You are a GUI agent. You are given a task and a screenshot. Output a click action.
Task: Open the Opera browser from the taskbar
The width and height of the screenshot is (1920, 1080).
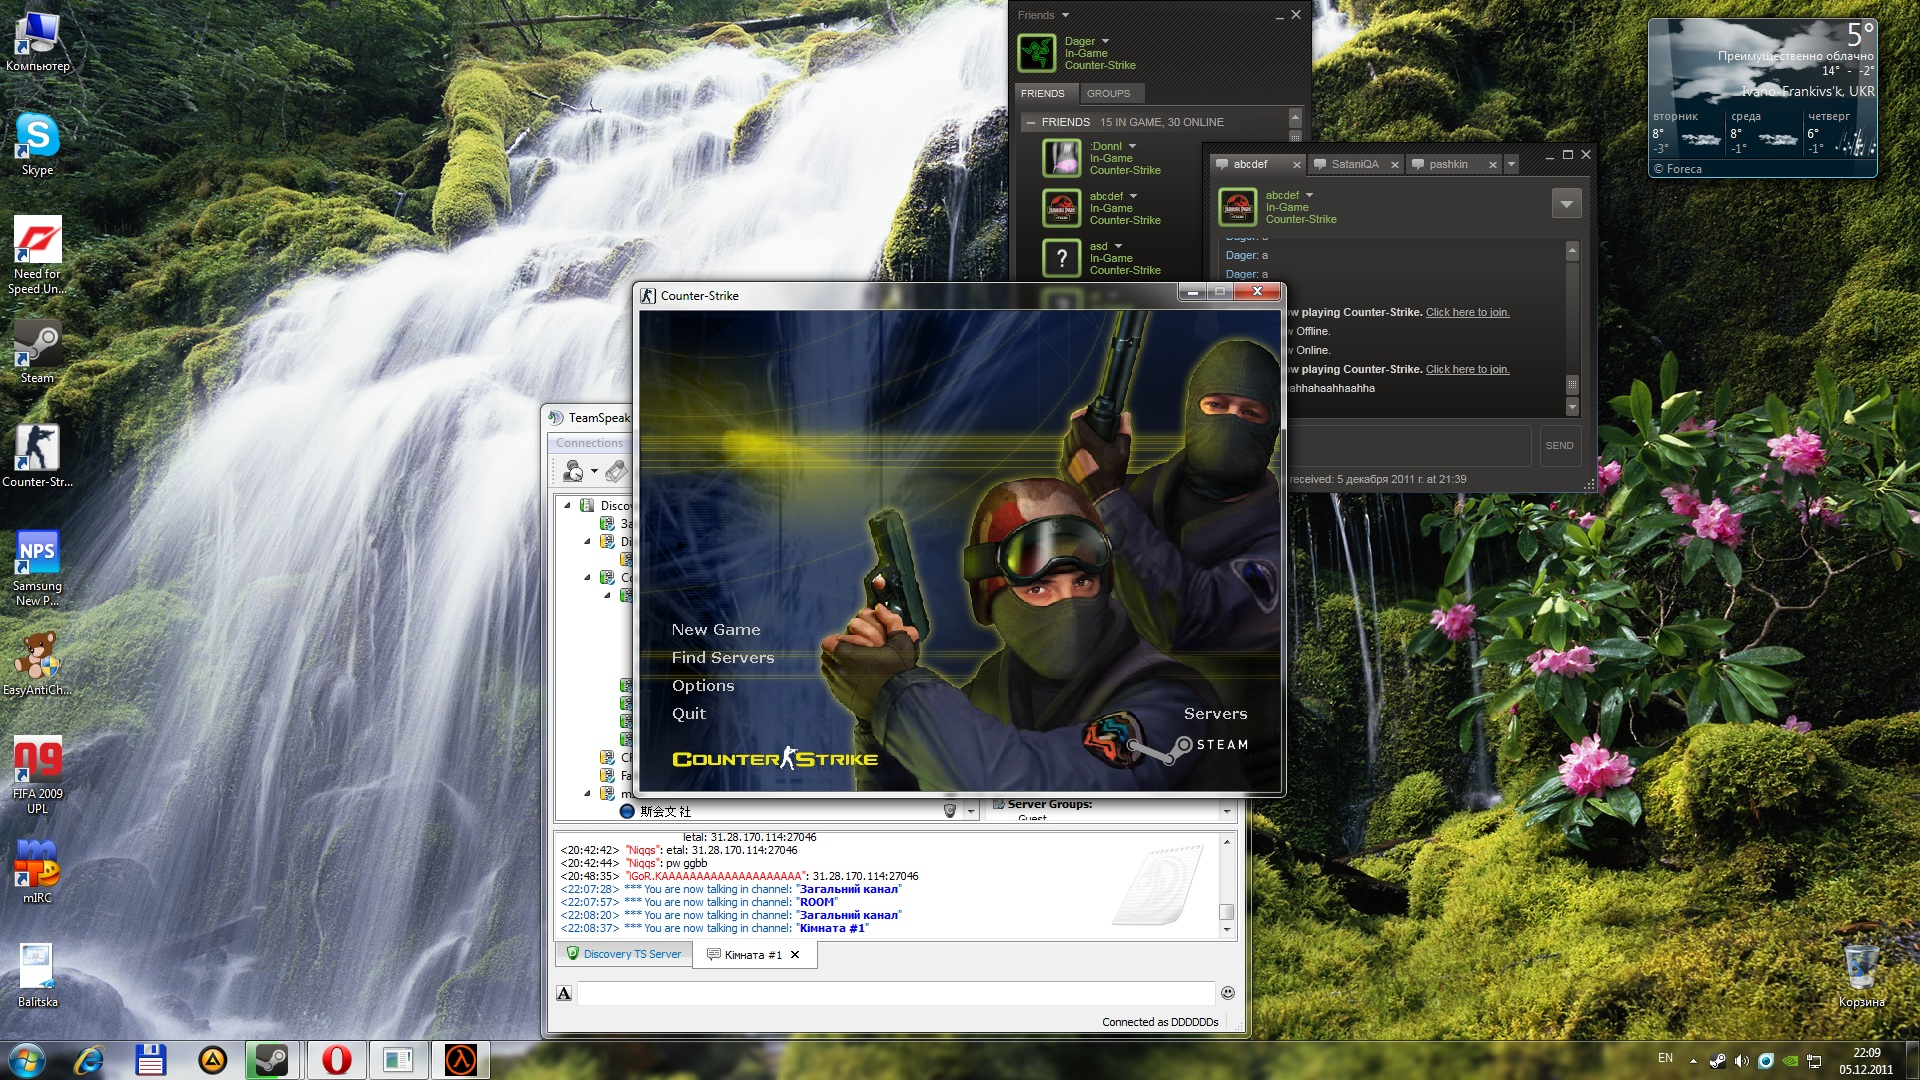click(336, 1060)
